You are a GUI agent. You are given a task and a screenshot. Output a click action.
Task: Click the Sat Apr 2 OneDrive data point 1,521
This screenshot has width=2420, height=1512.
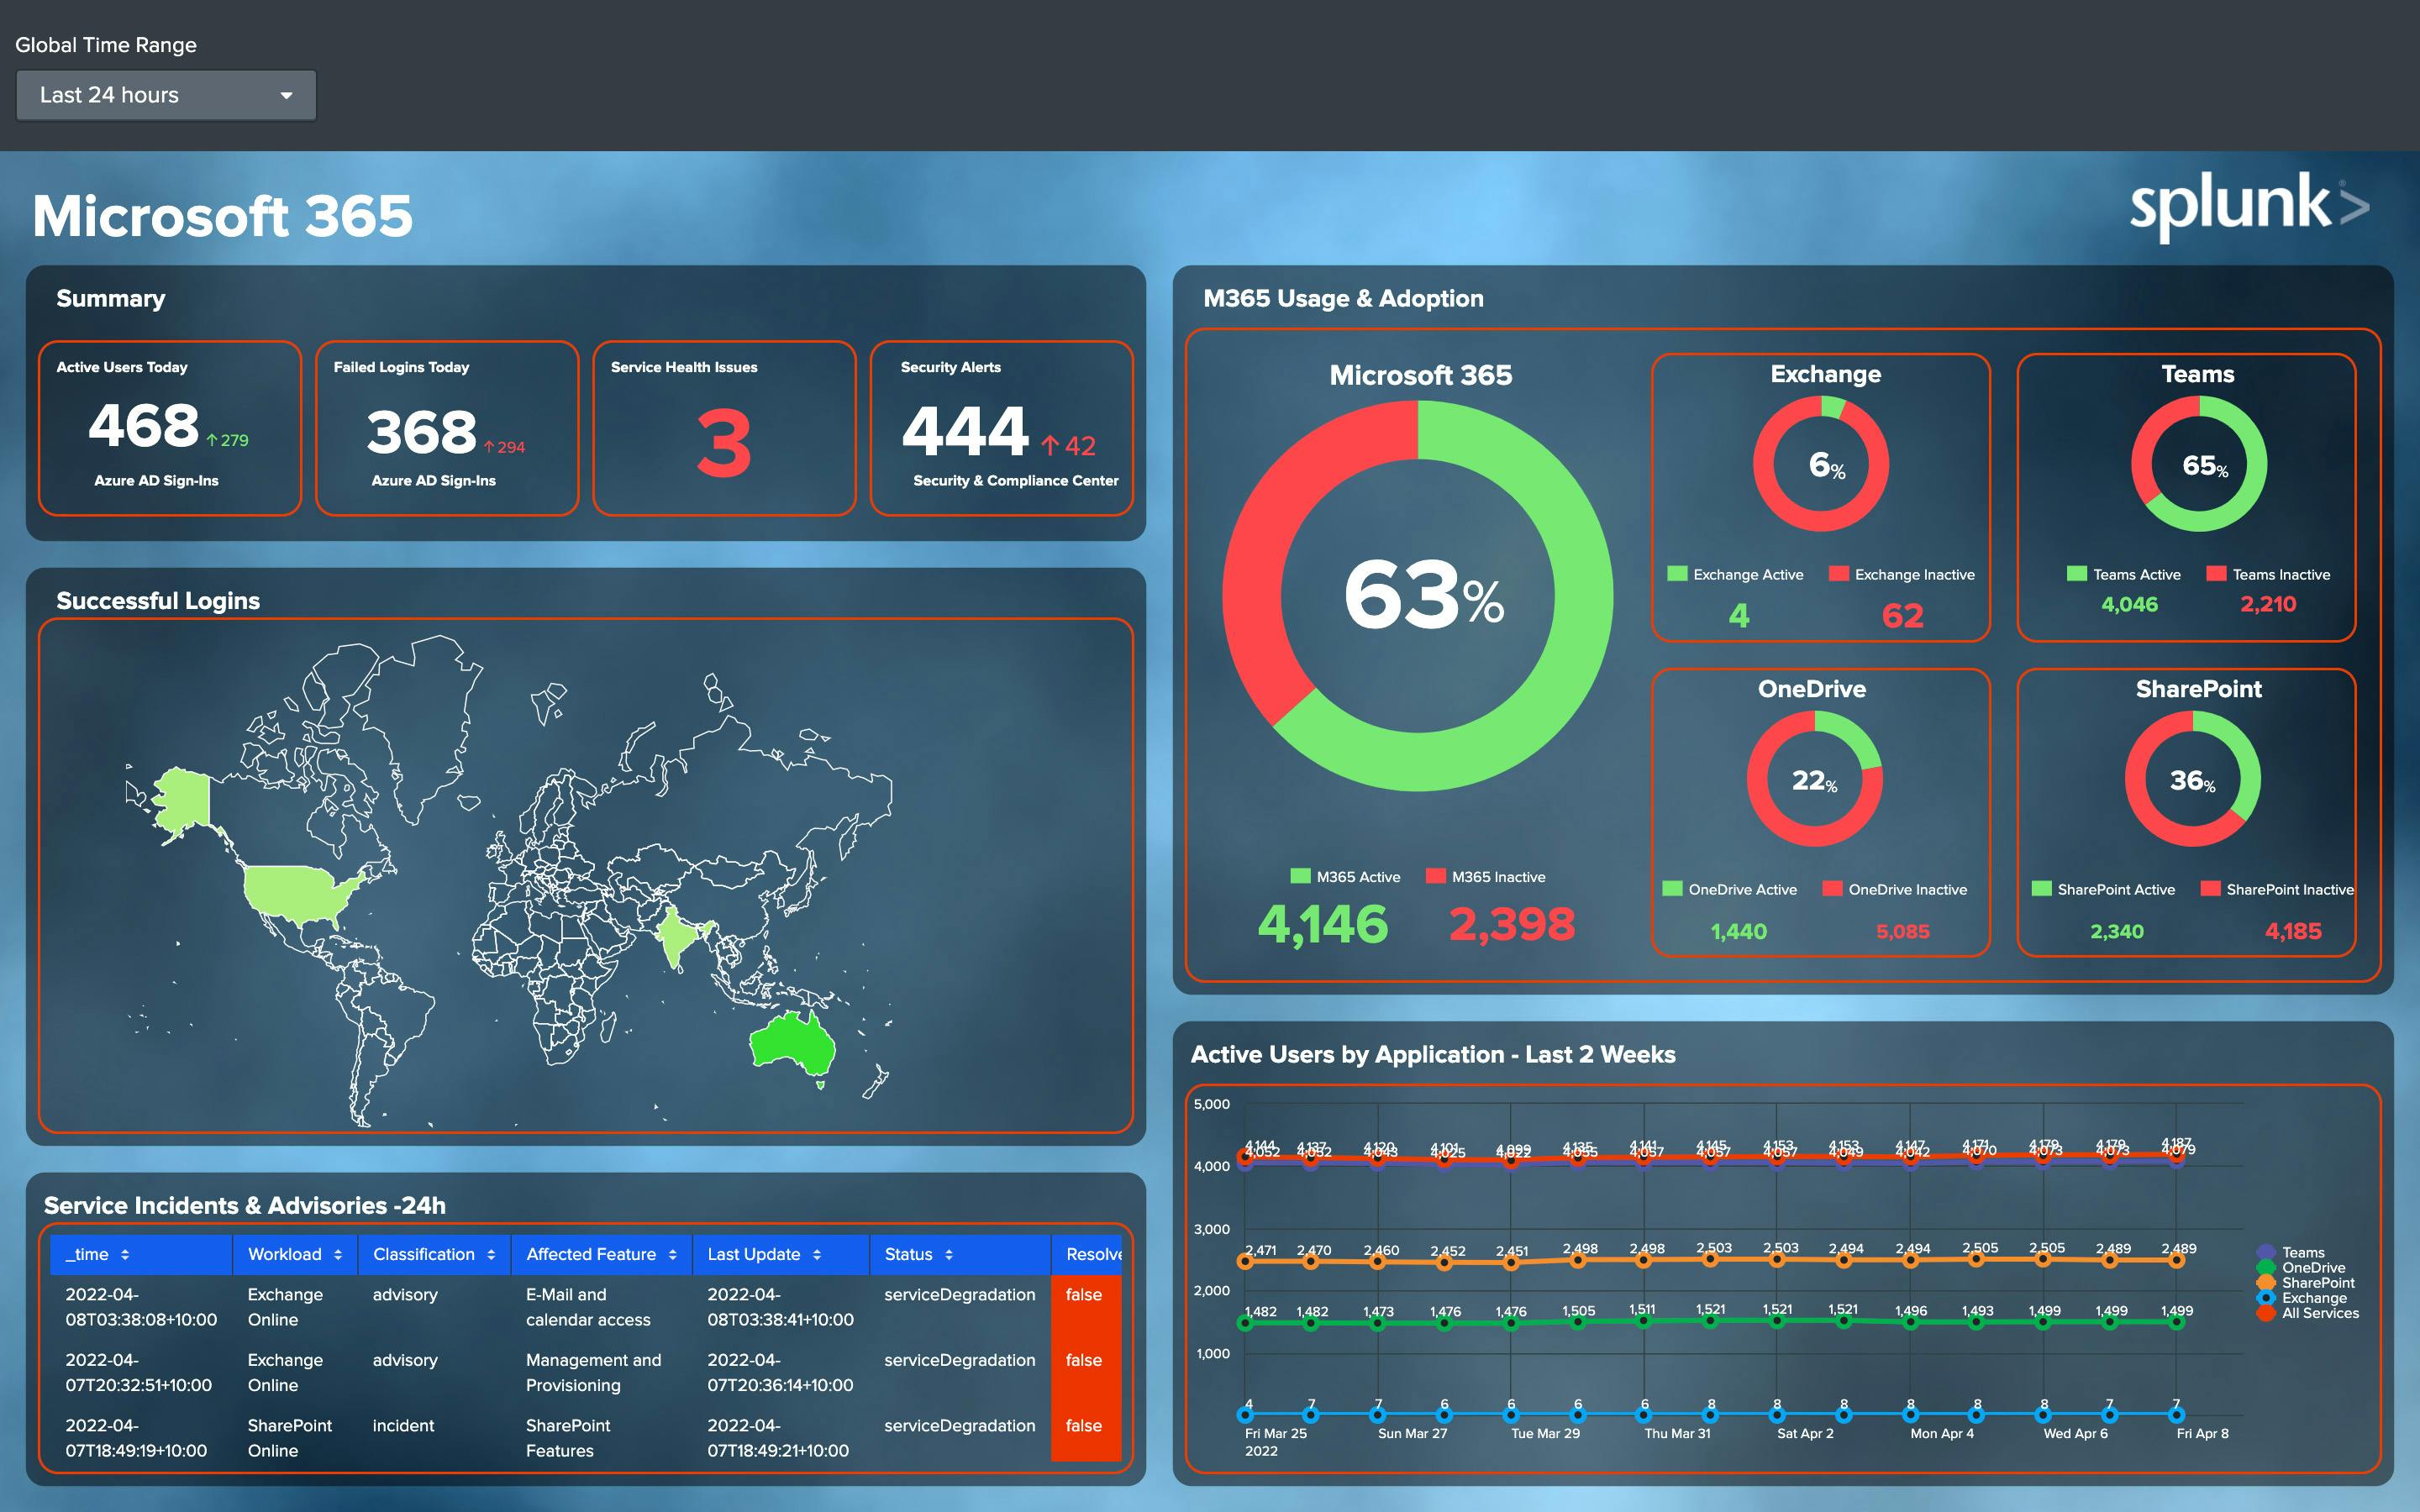tap(1777, 1320)
